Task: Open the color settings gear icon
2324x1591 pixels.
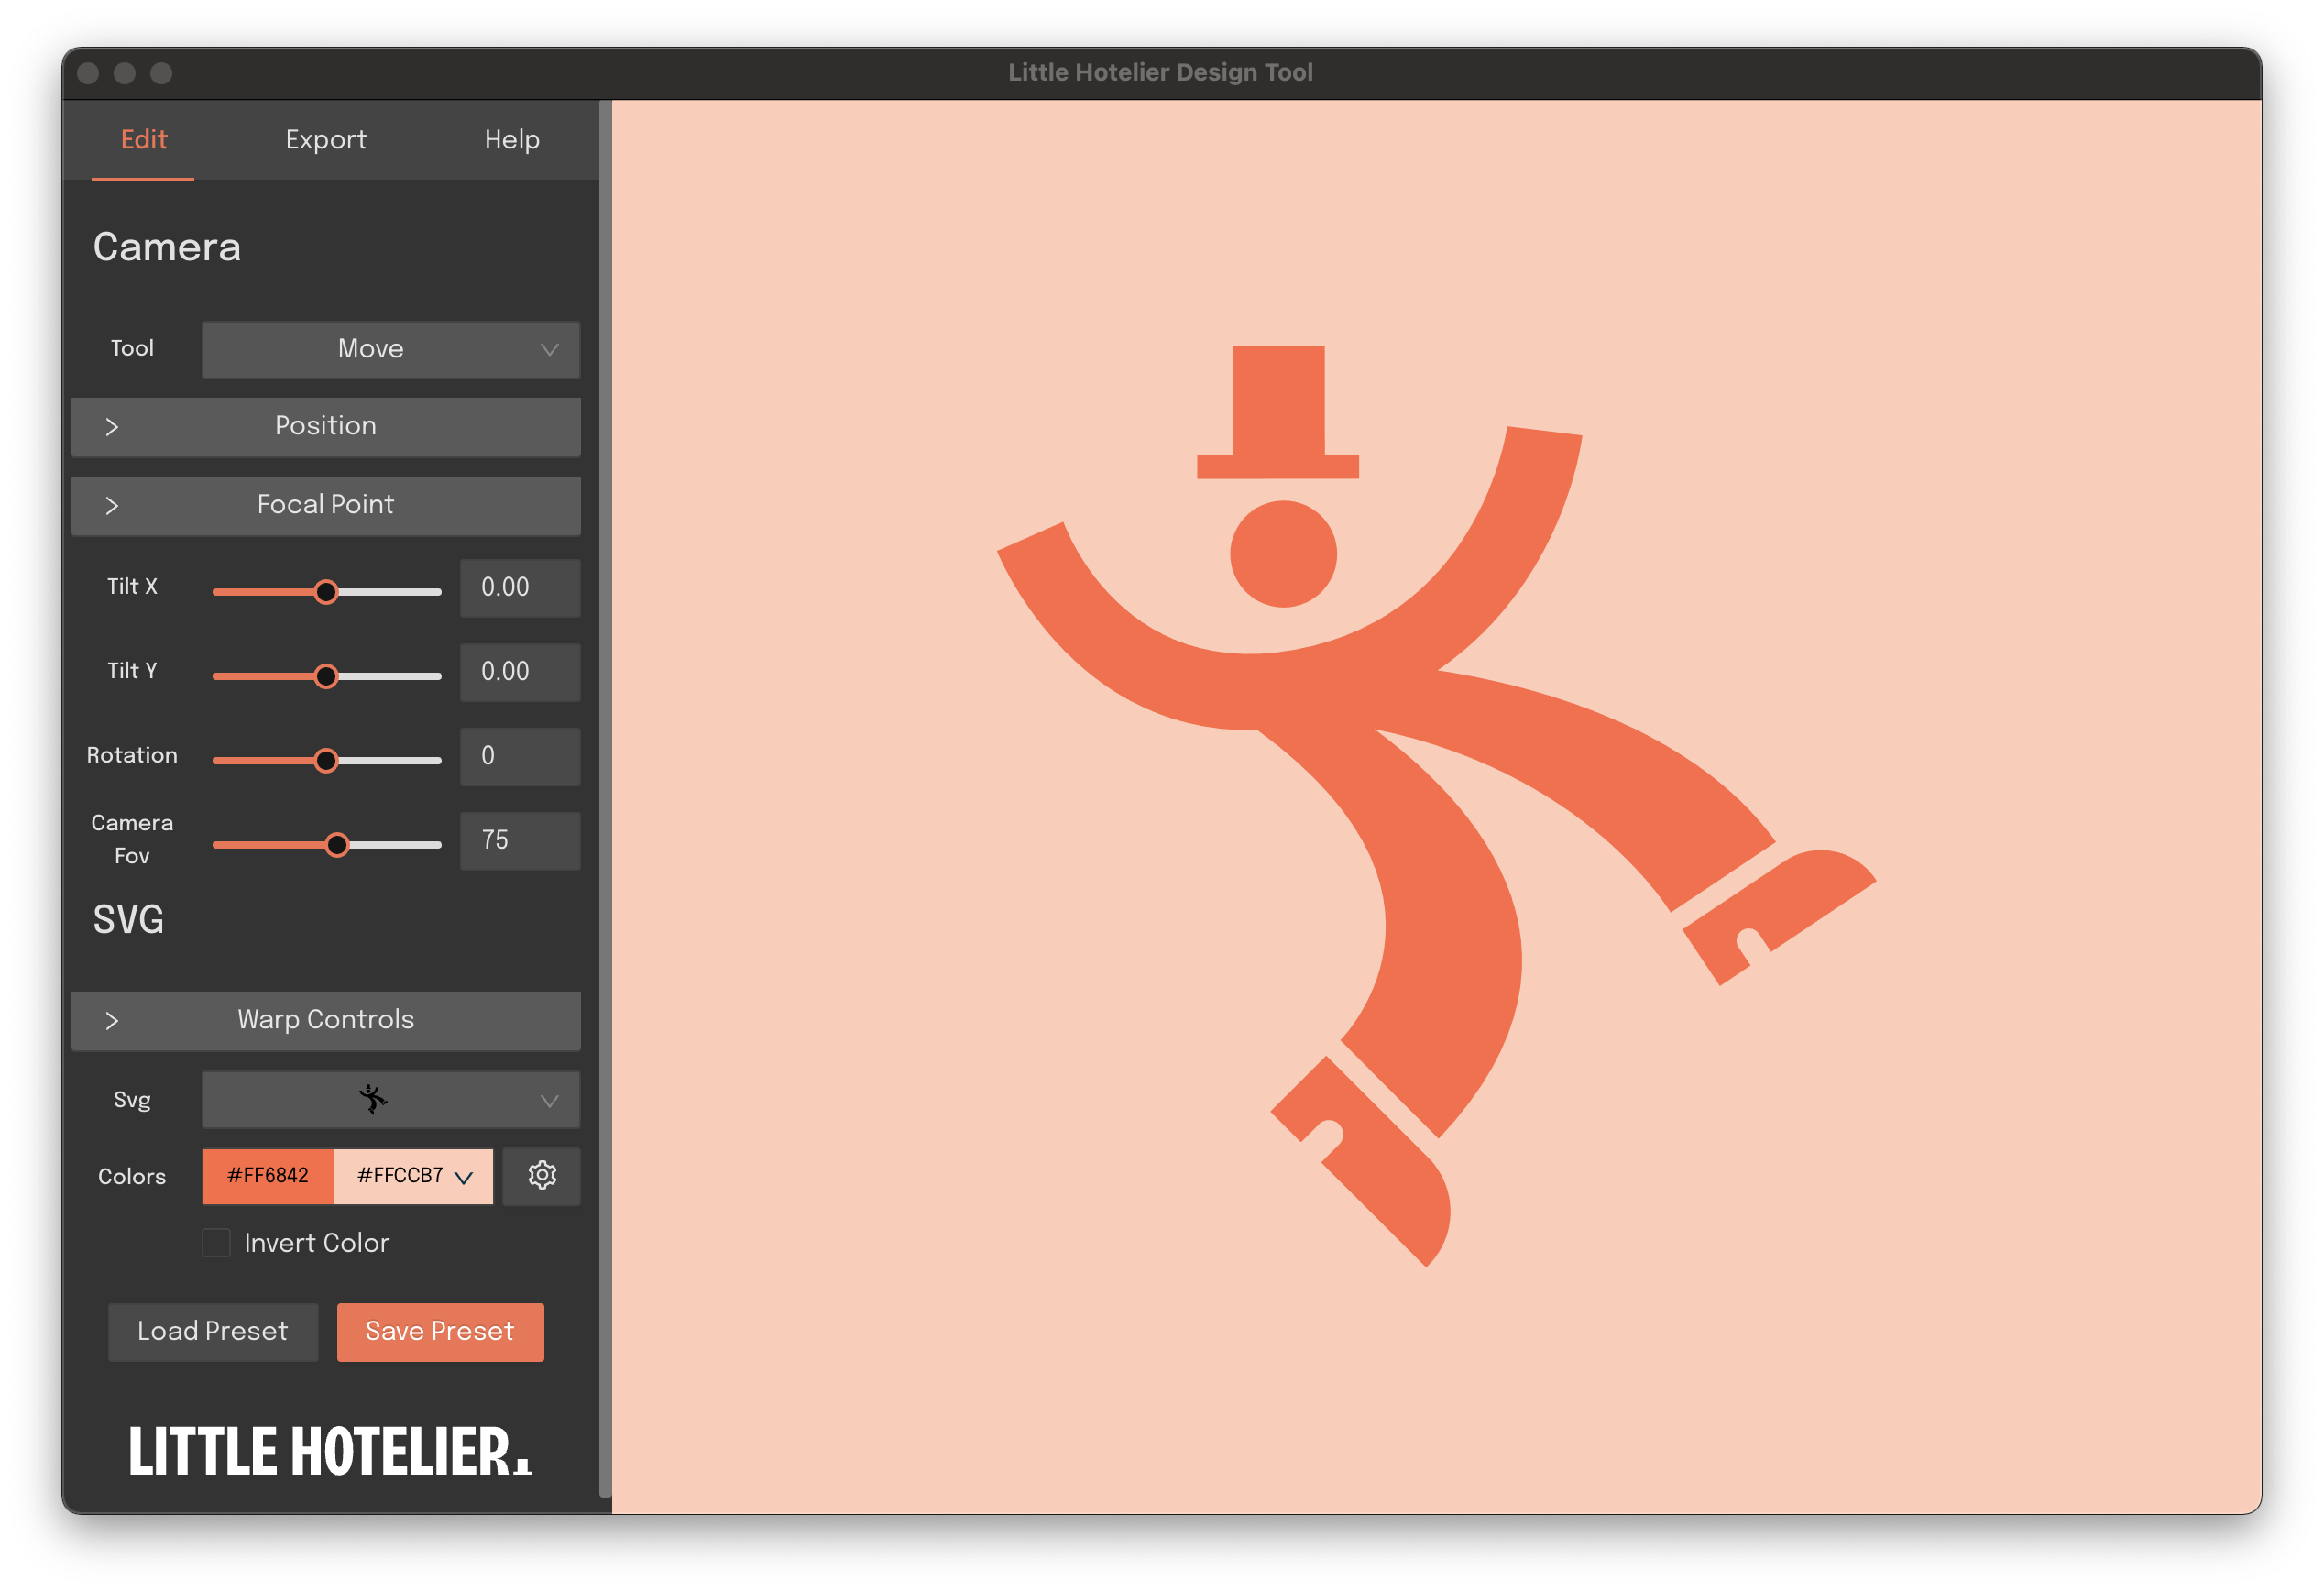Action: click(541, 1176)
